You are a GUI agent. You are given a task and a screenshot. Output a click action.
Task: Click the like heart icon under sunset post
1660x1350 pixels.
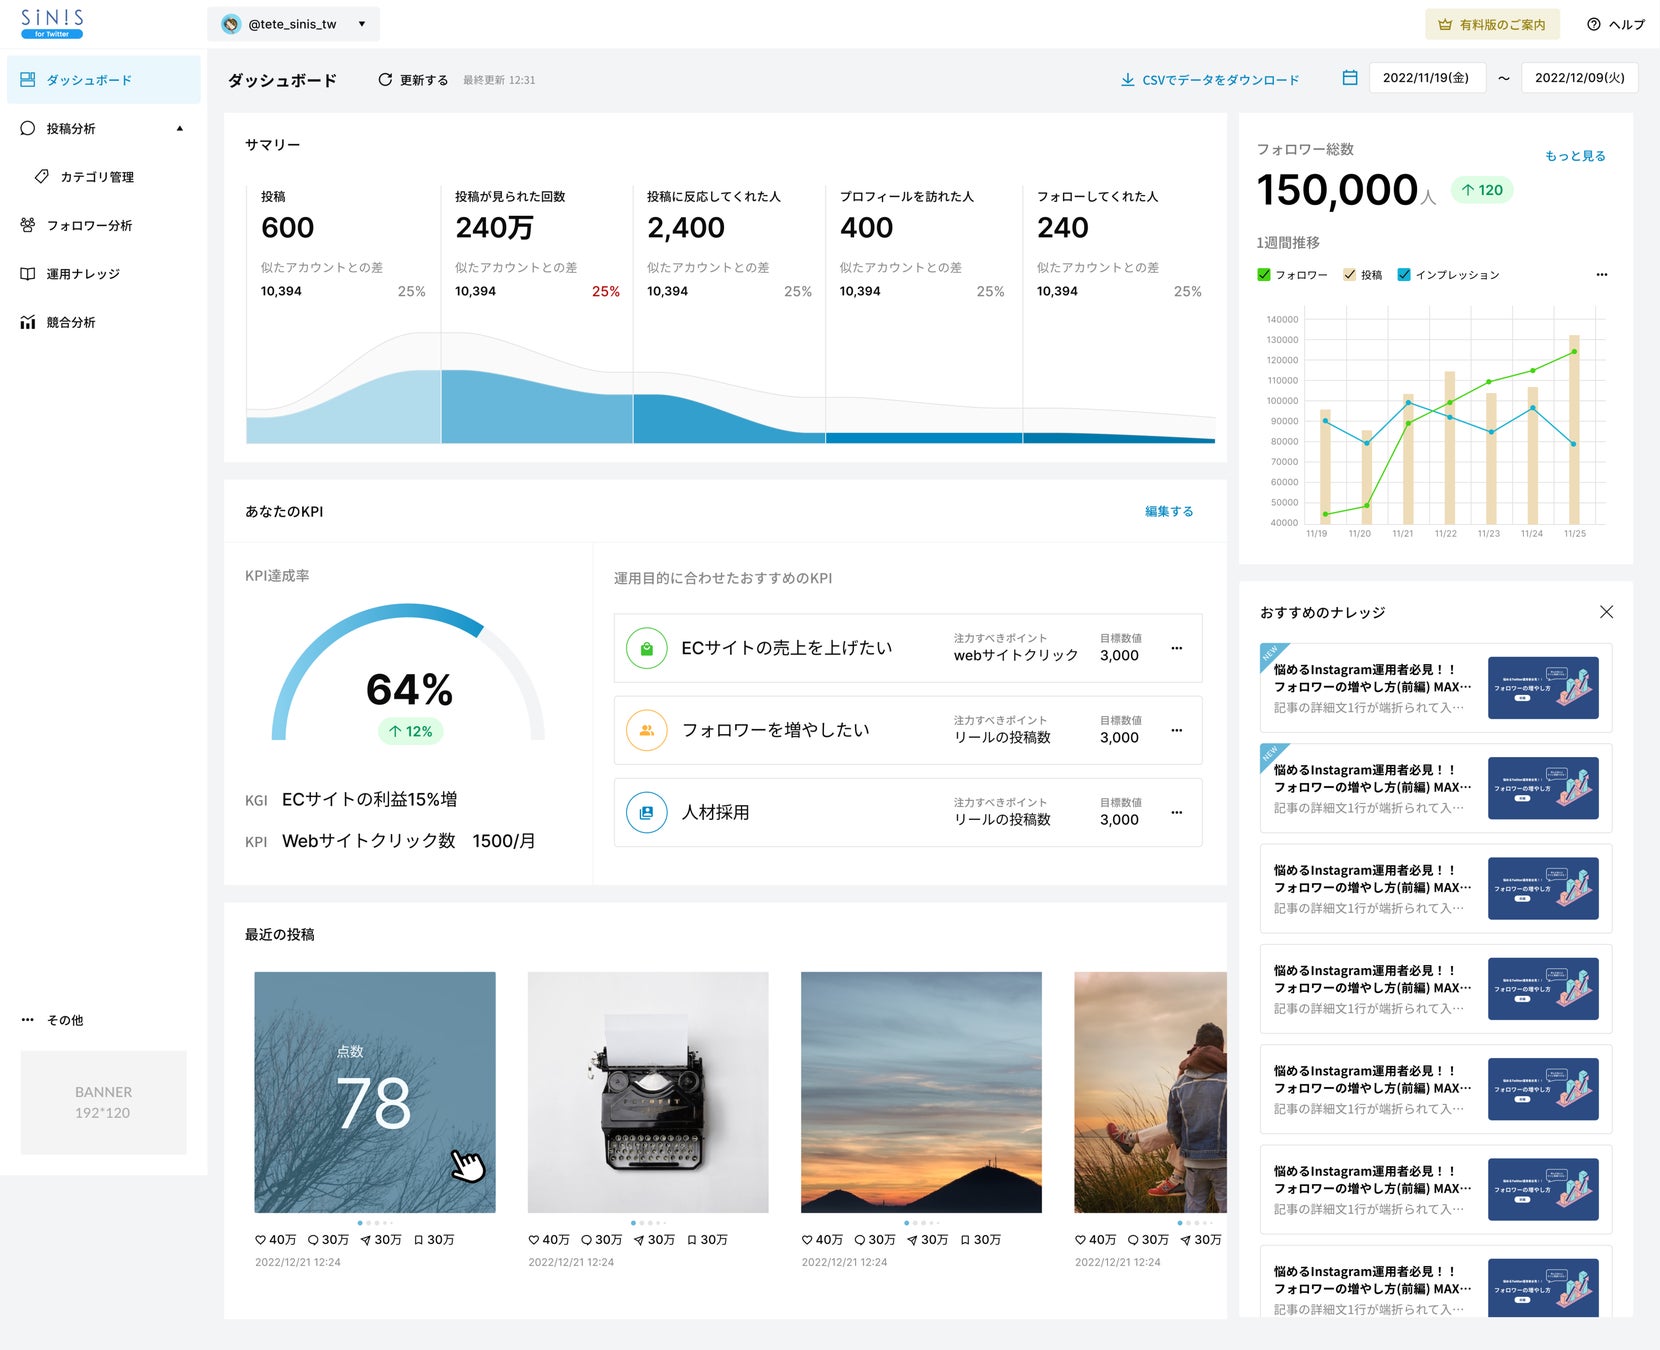coord(807,1240)
